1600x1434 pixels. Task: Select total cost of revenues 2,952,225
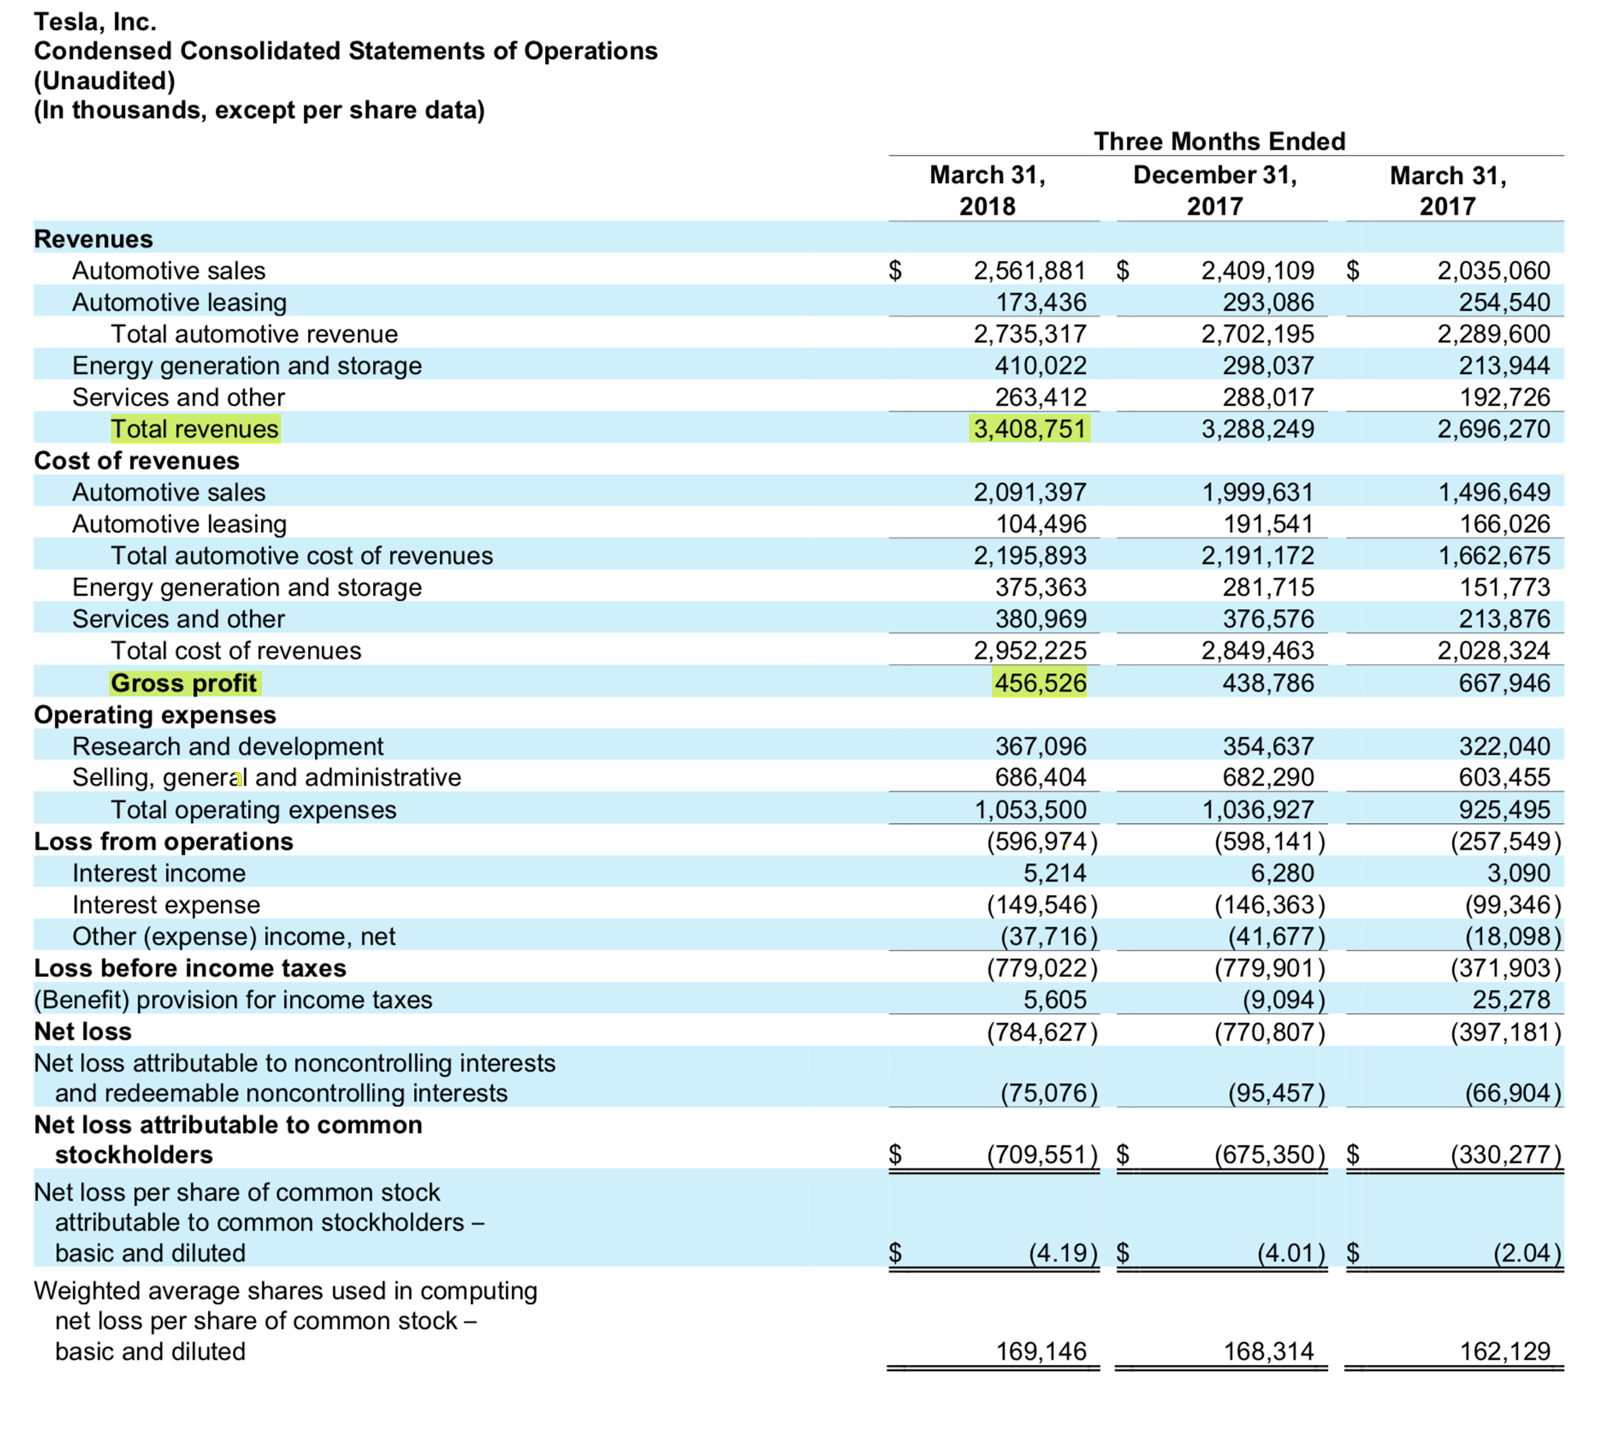(x=1030, y=651)
